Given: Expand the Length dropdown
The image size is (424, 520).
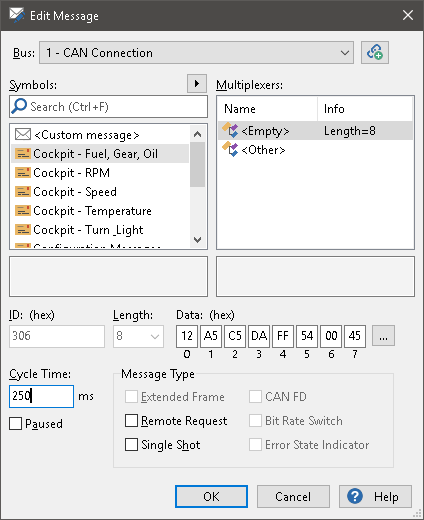Looking at the screenshot, I should (x=138, y=336).
